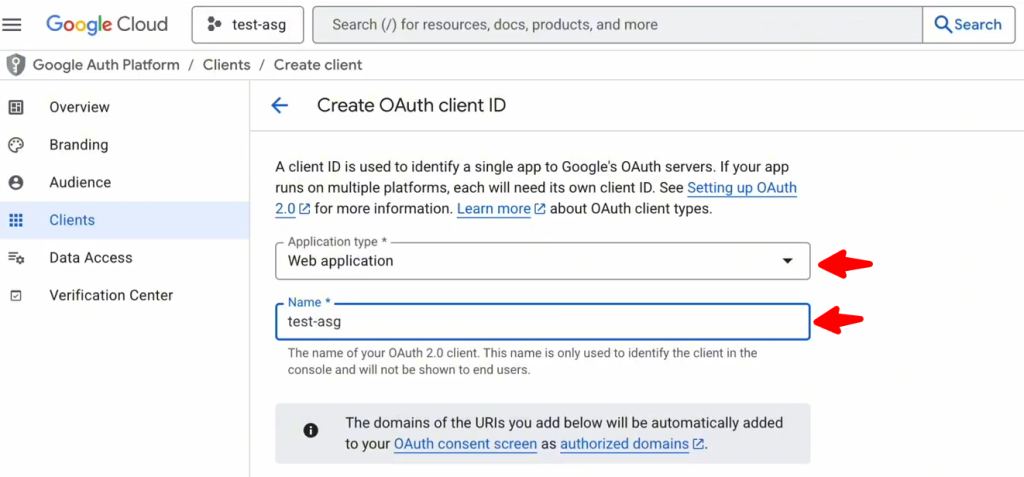This screenshot has height=477, width=1024.
Task: Click the Search button
Action: pyautogui.click(x=967, y=25)
